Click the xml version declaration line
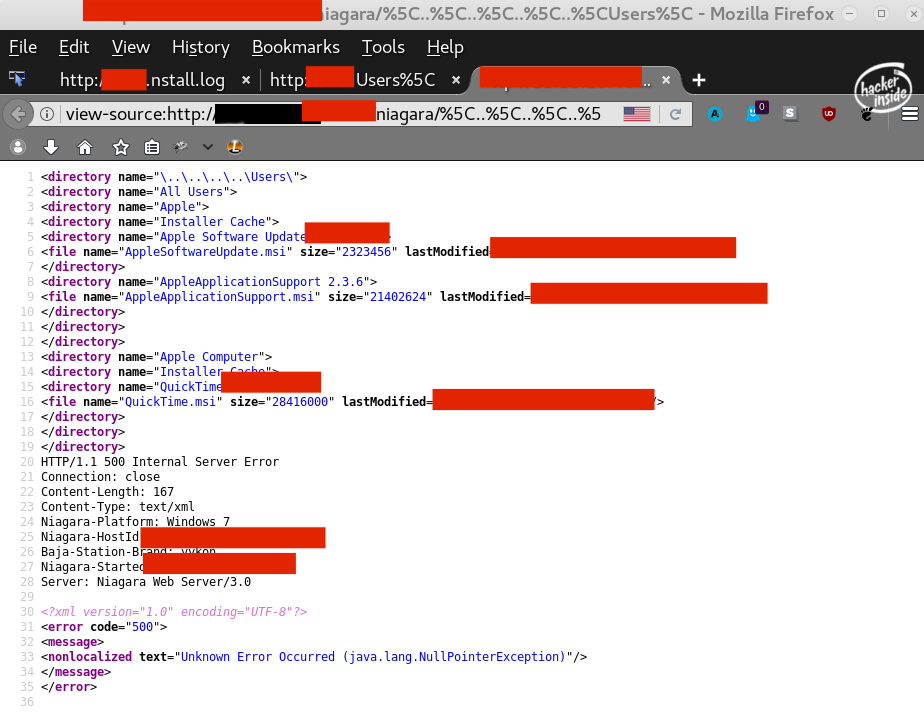Viewport: 924px width, 720px height. coord(174,612)
